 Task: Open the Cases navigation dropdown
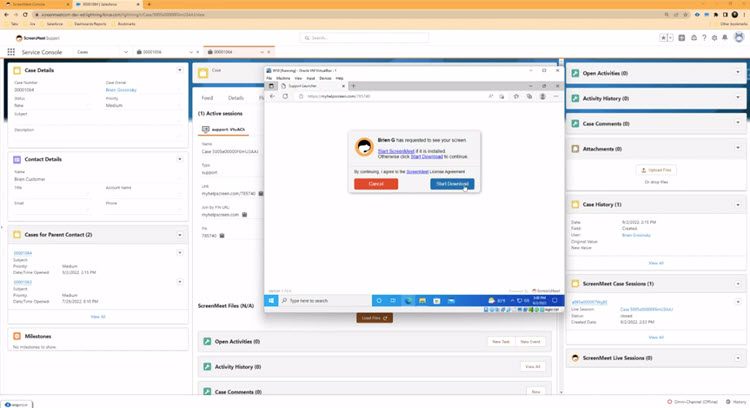click(x=126, y=52)
